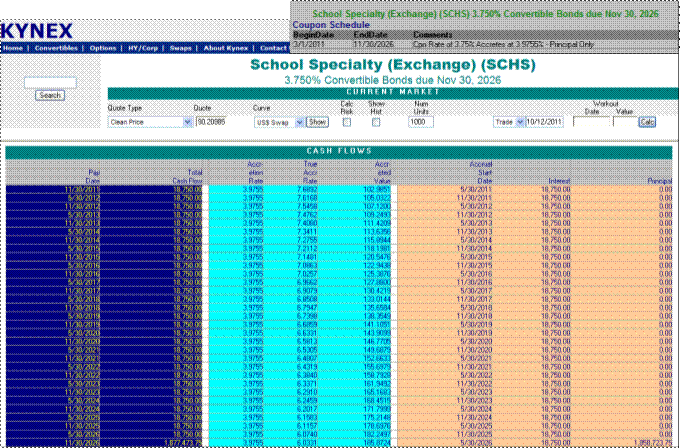This screenshot has height=448, width=680.
Task: Open the HY/Corp menu item
Action: (x=143, y=48)
